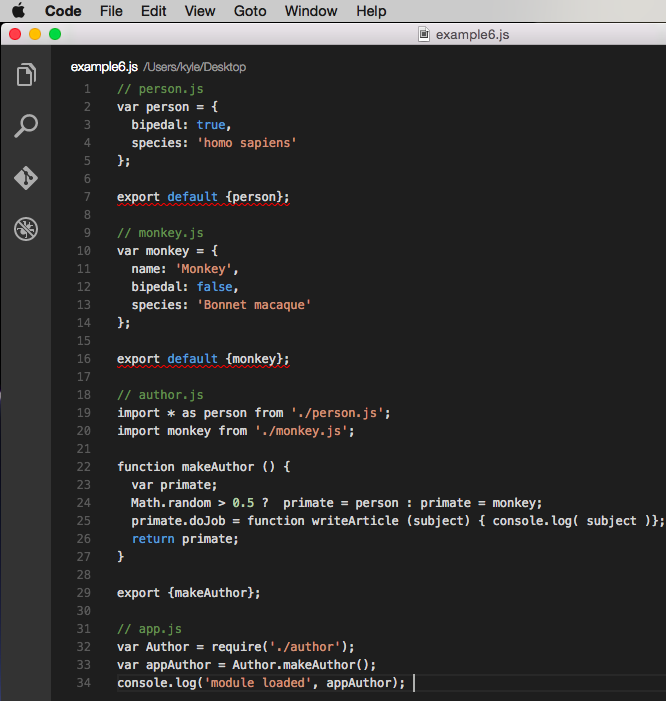
Task: Click the underlined 'export default {person}' statement
Action: pos(203,196)
